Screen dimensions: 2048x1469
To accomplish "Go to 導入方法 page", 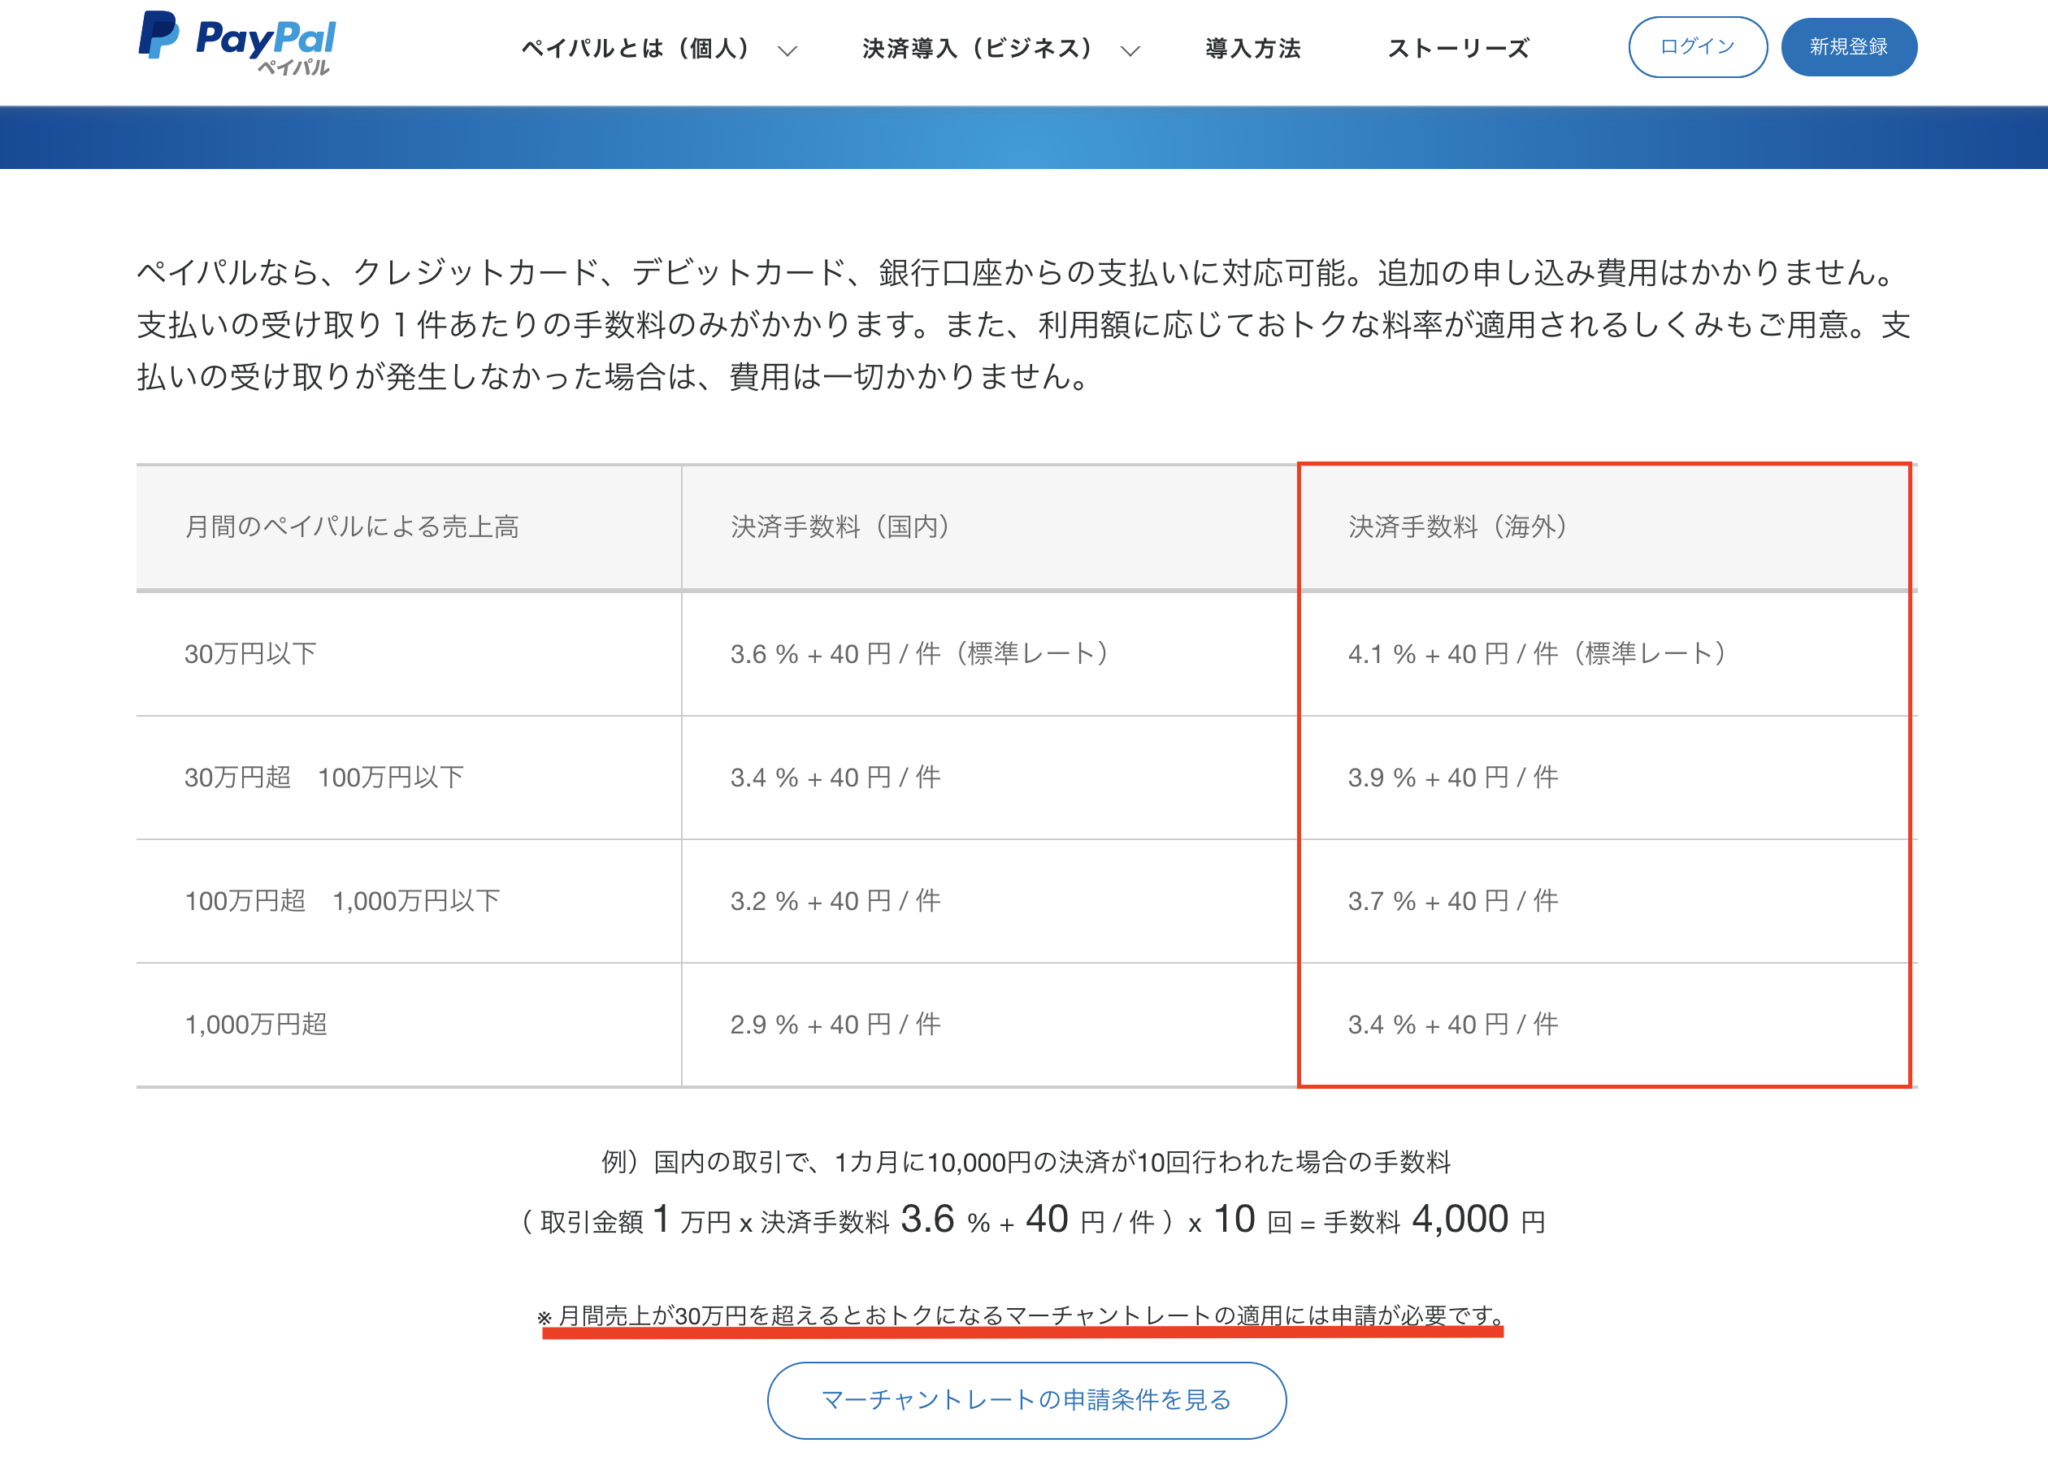I will (x=1252, y=48).
